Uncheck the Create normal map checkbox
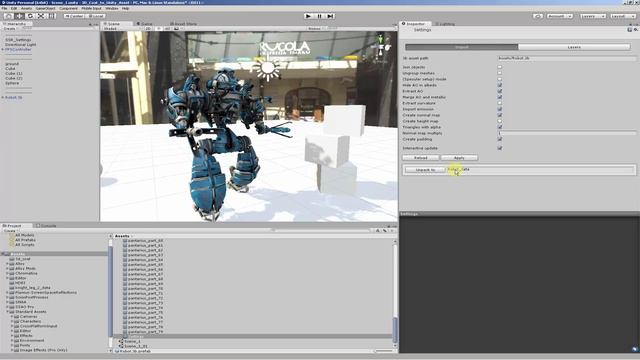 coord(500,115)
